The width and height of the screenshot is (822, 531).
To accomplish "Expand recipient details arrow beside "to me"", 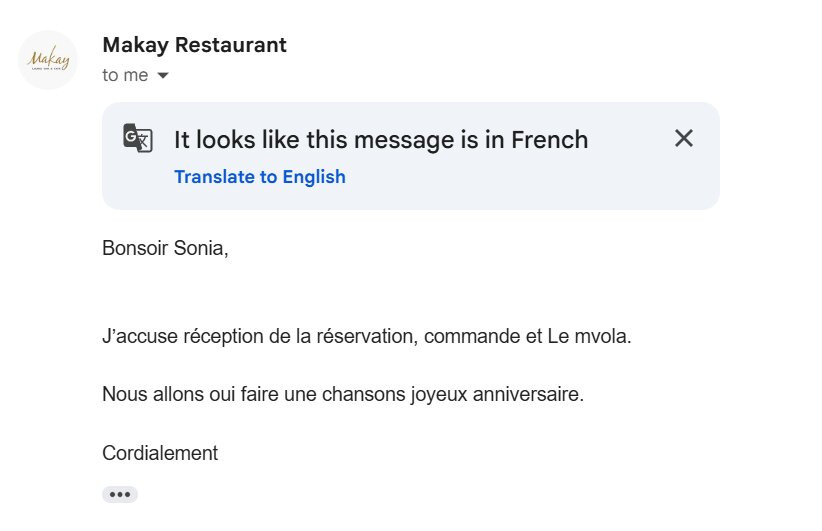I will [x=163, y=76].
